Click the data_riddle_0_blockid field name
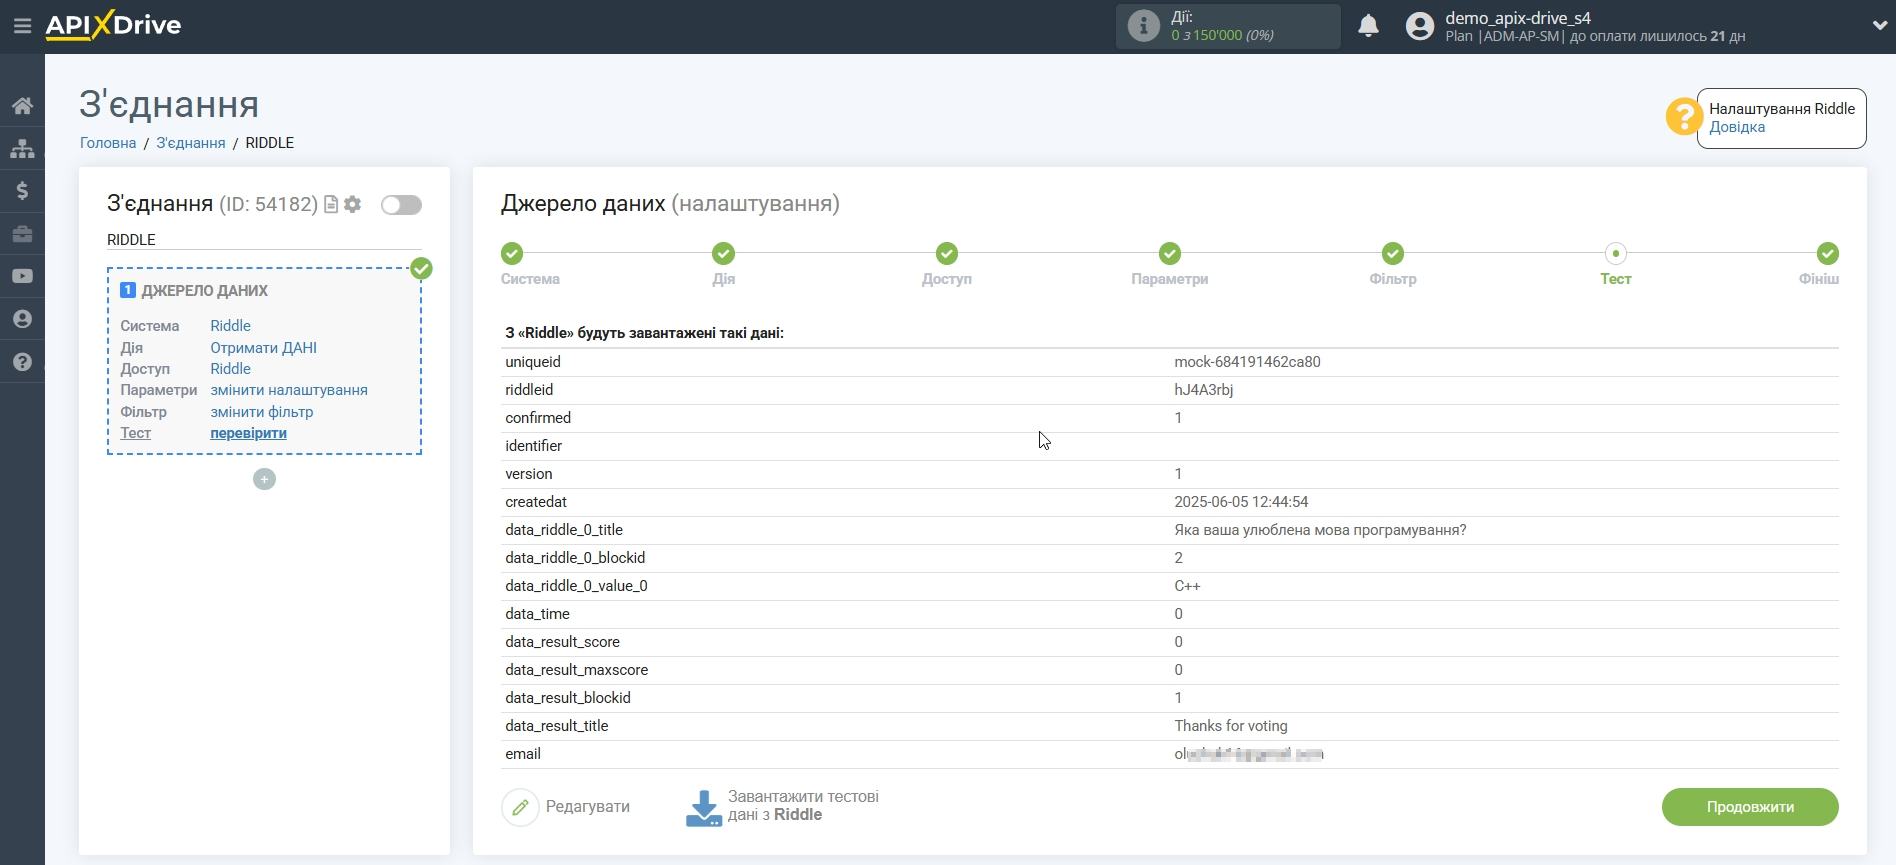This screenshot has height=865, width=1896. (575, 558)
